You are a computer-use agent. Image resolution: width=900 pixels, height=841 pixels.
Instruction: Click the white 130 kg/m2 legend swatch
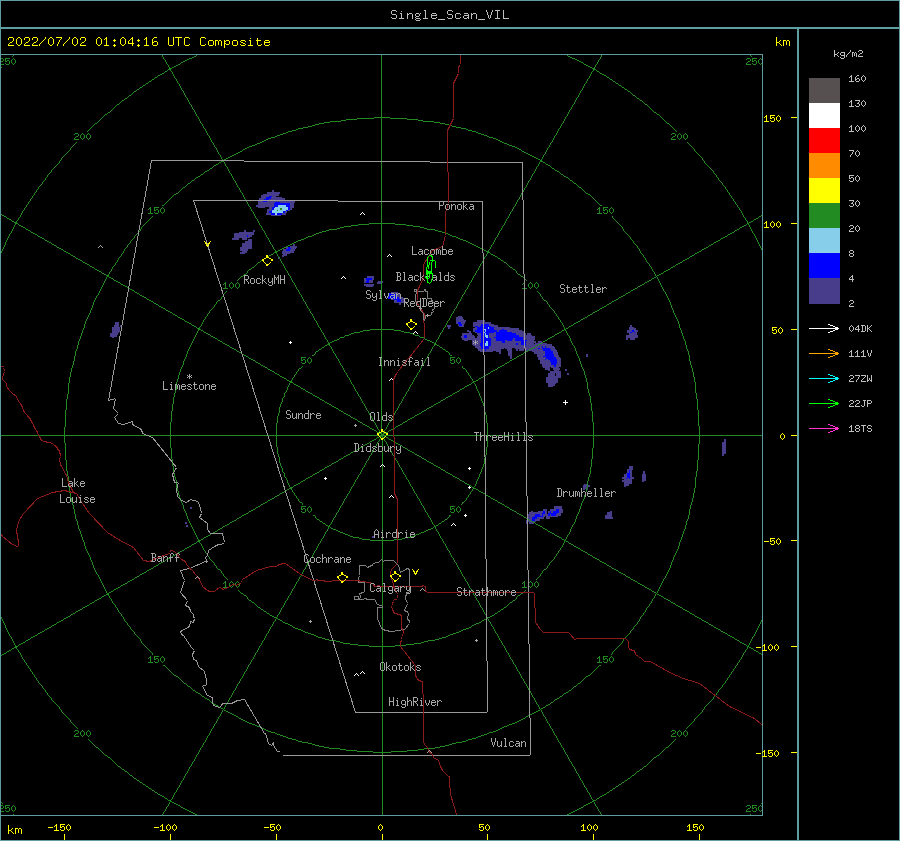[x=824, y=116]
